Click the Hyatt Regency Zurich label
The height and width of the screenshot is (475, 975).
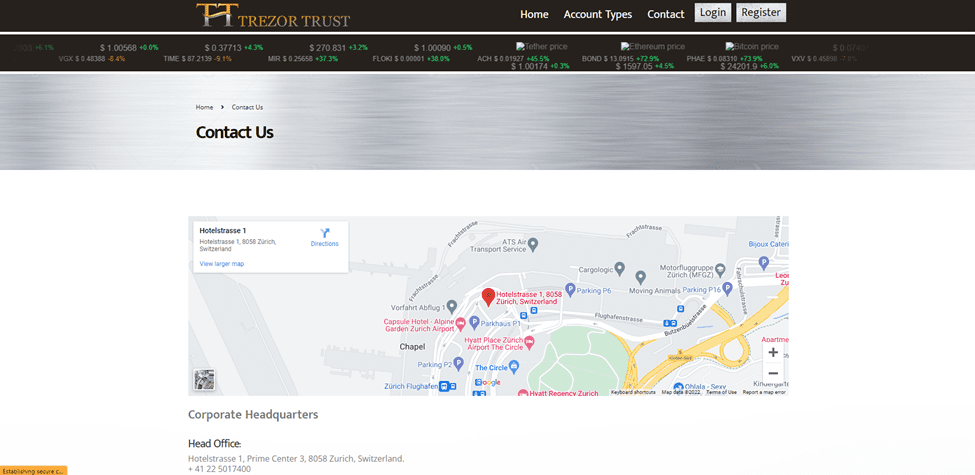(x=563, y=393)
